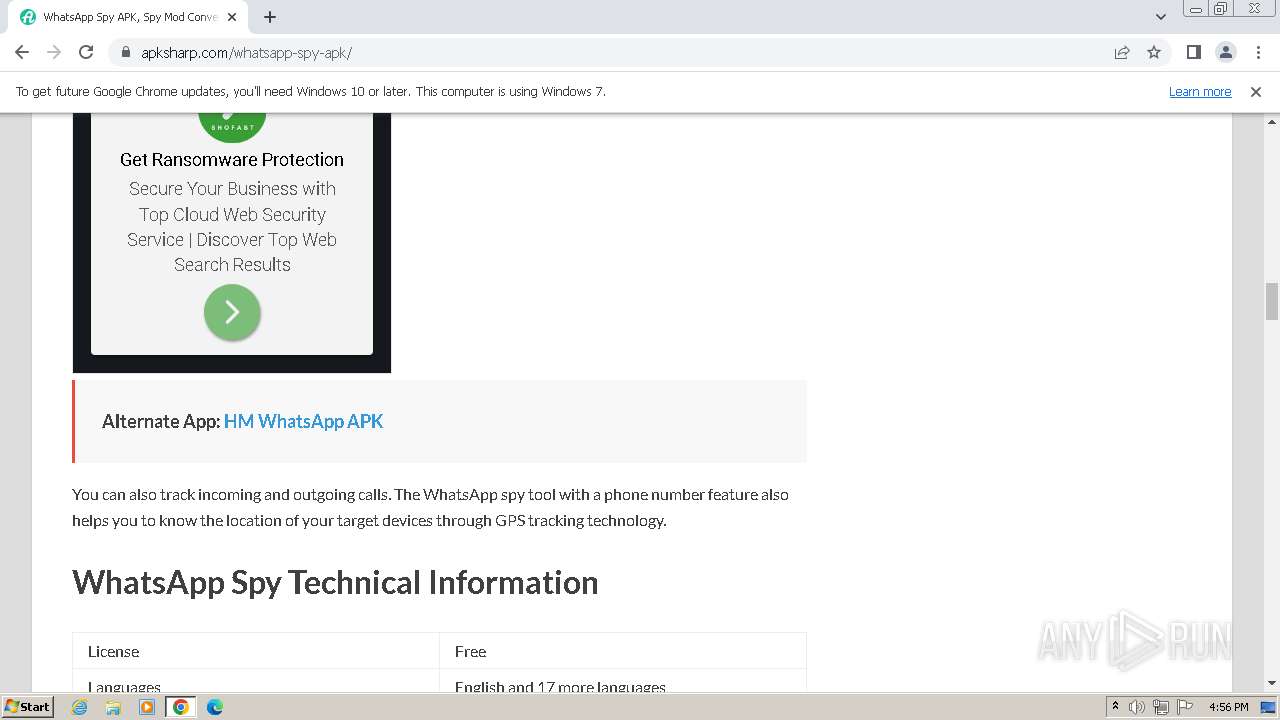Open File Explorer from taskbar
1280x720 pixels.
click(x=113, y=707)
